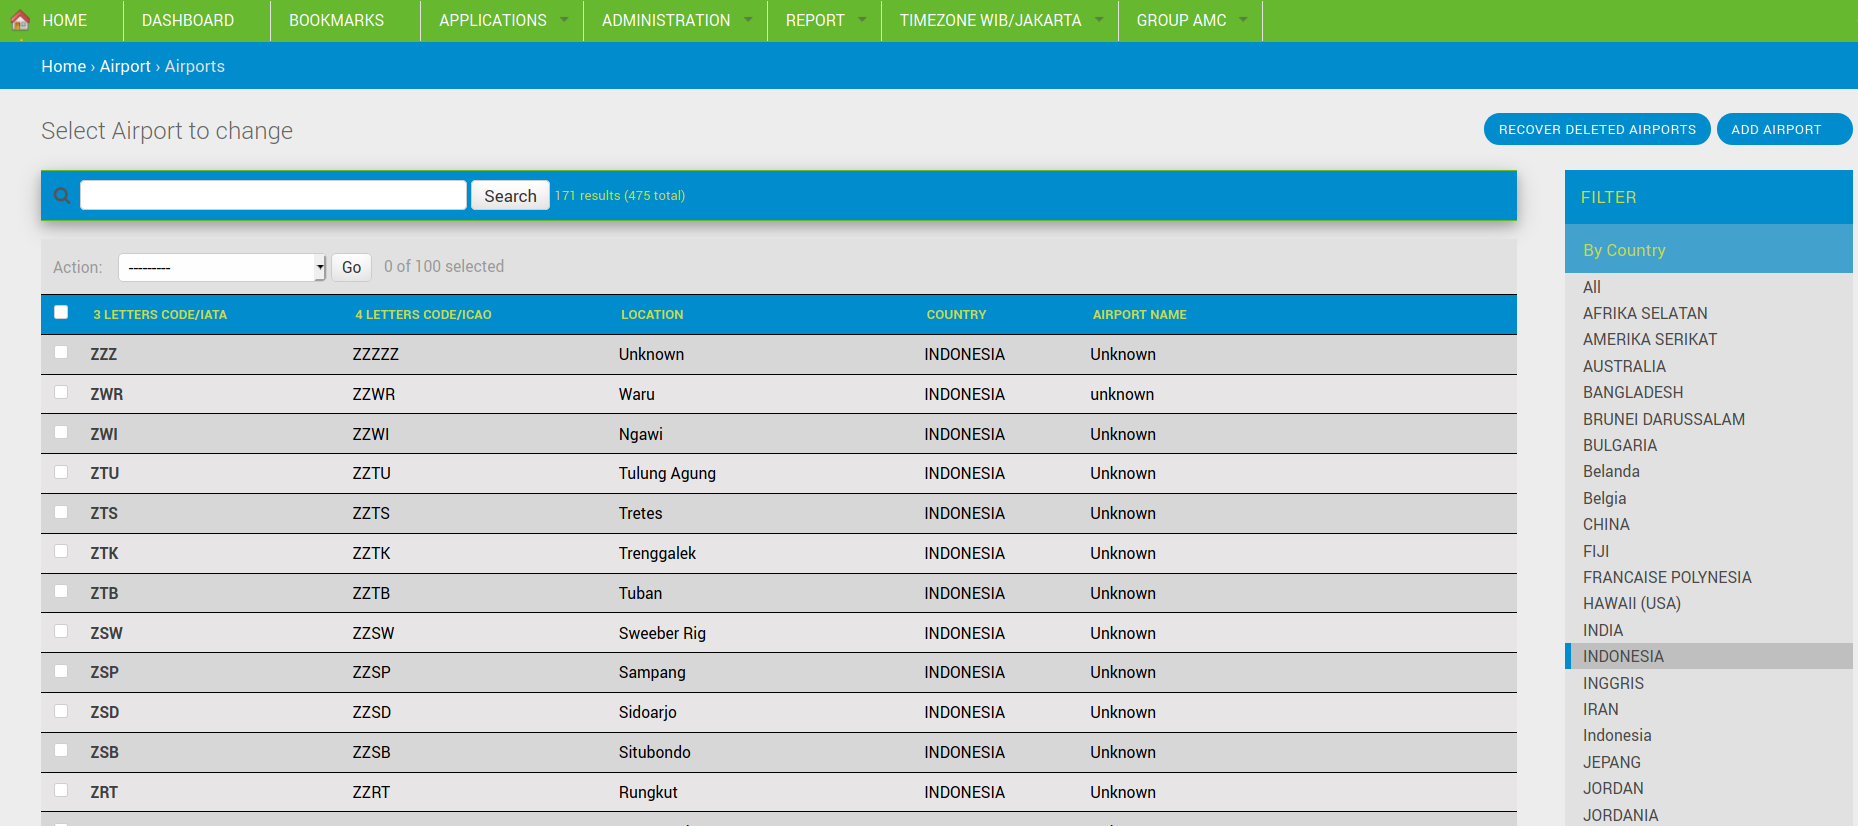Expand the Applications menu
The image size is (1858, 826).
(x=502, y=20)
